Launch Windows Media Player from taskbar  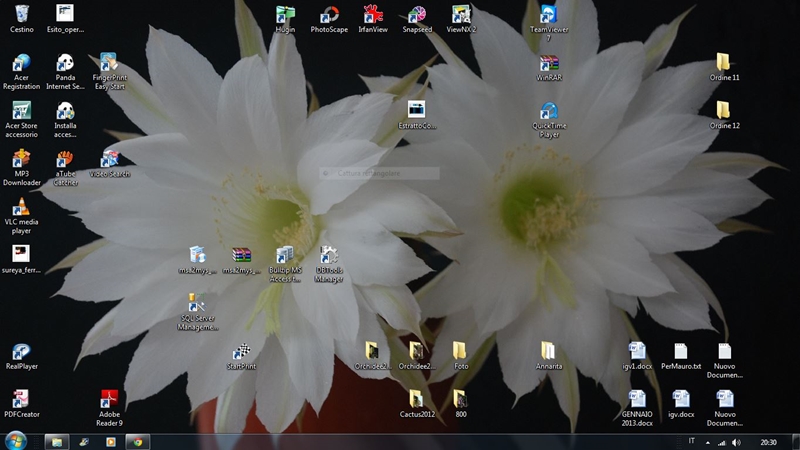coord(111,442)
